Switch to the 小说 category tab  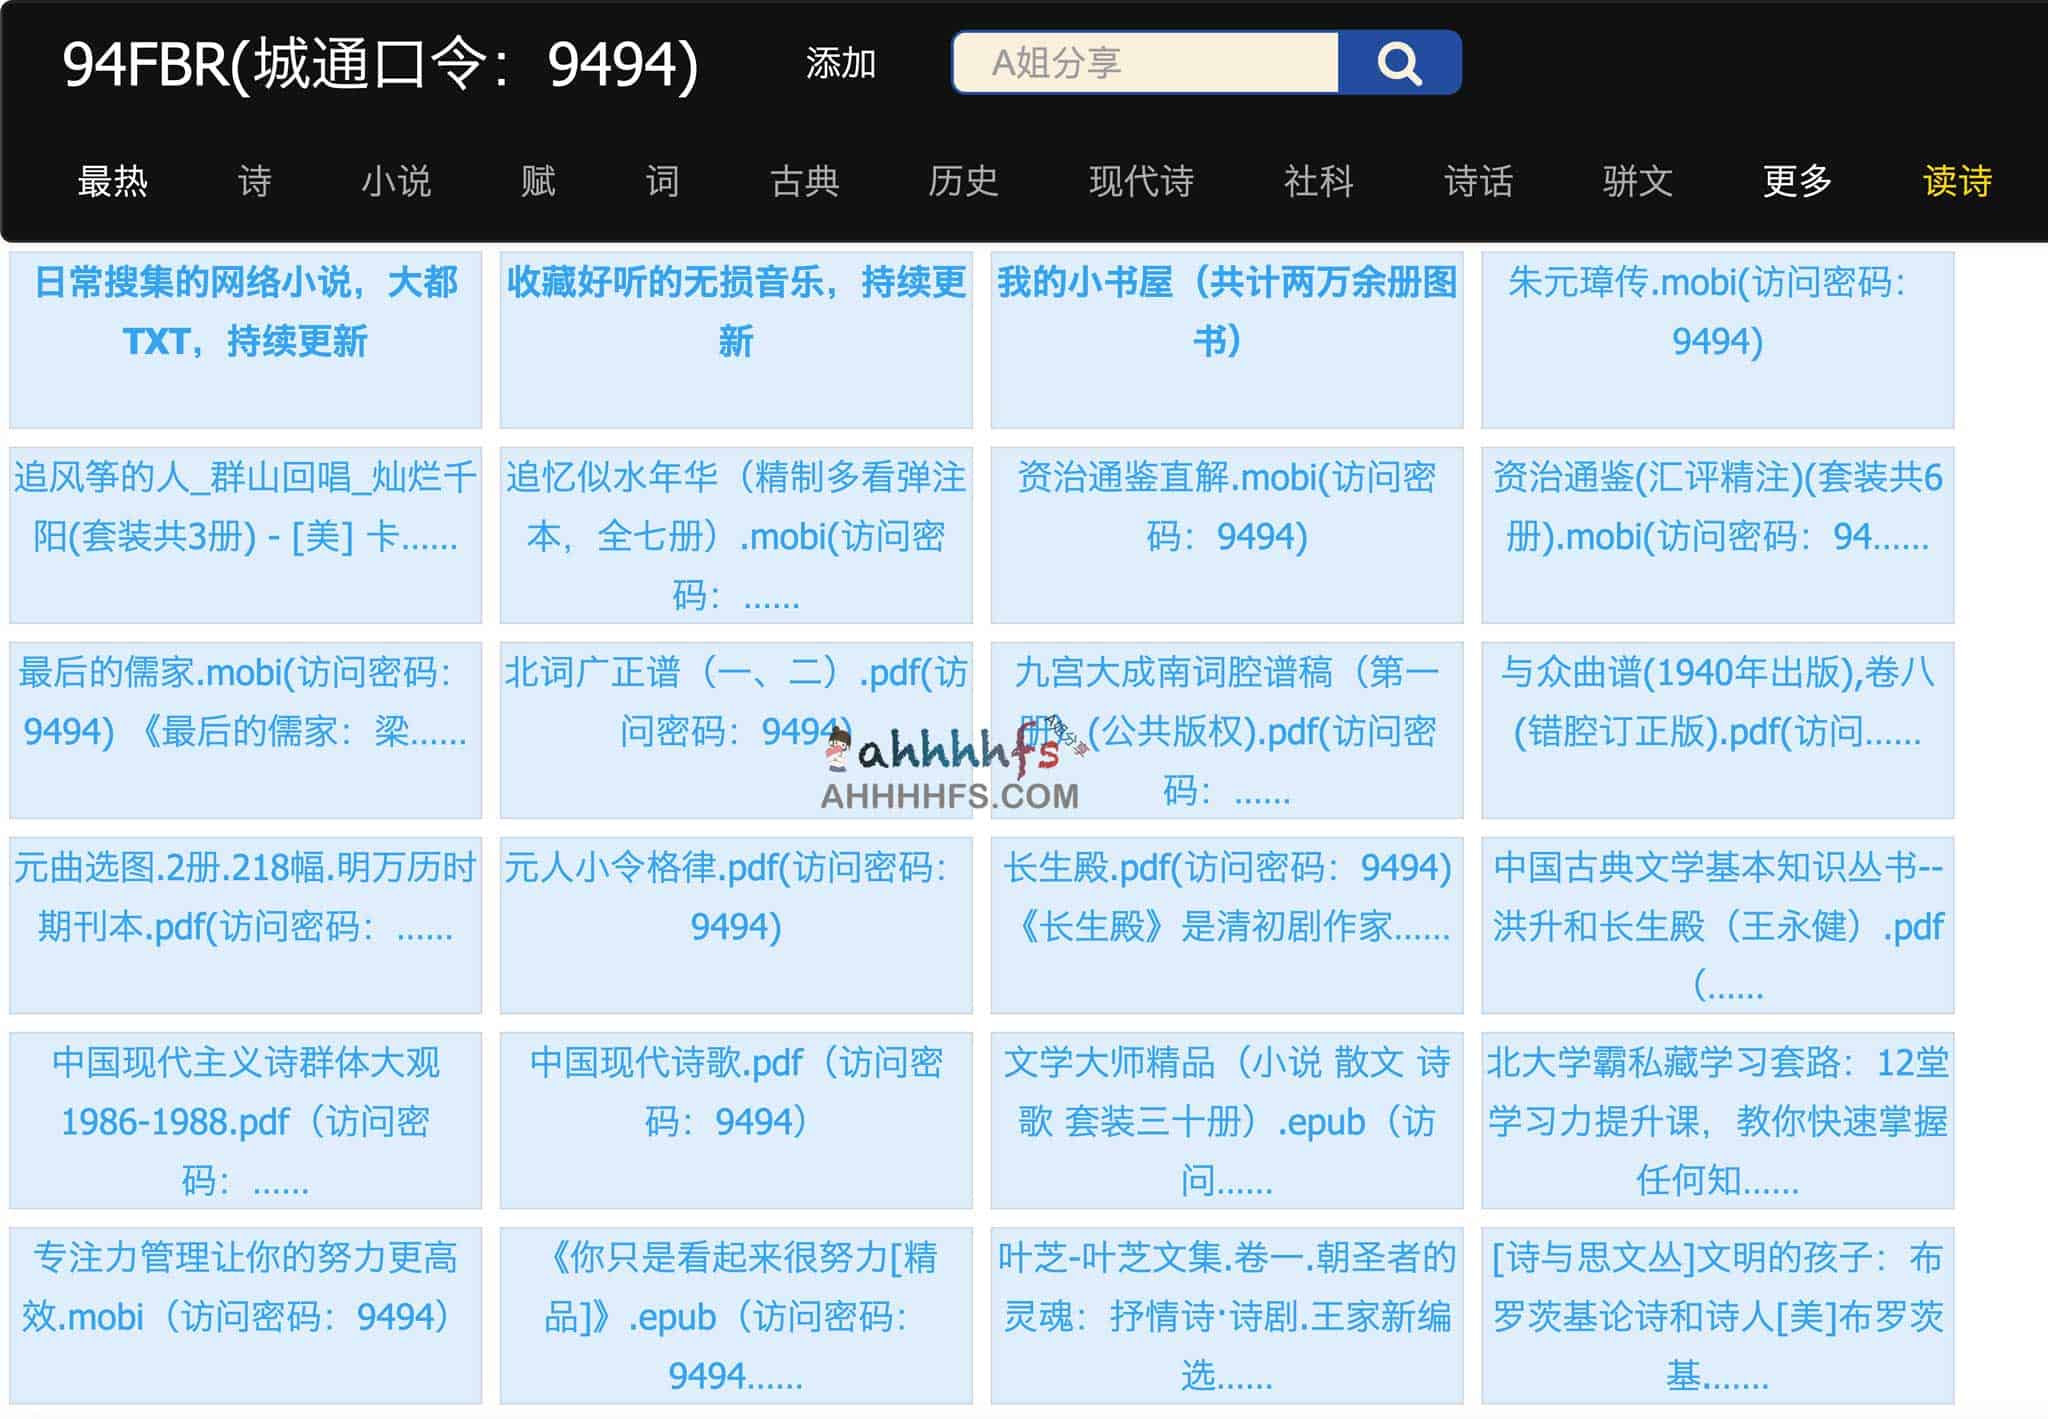click(x=397, y=182)
